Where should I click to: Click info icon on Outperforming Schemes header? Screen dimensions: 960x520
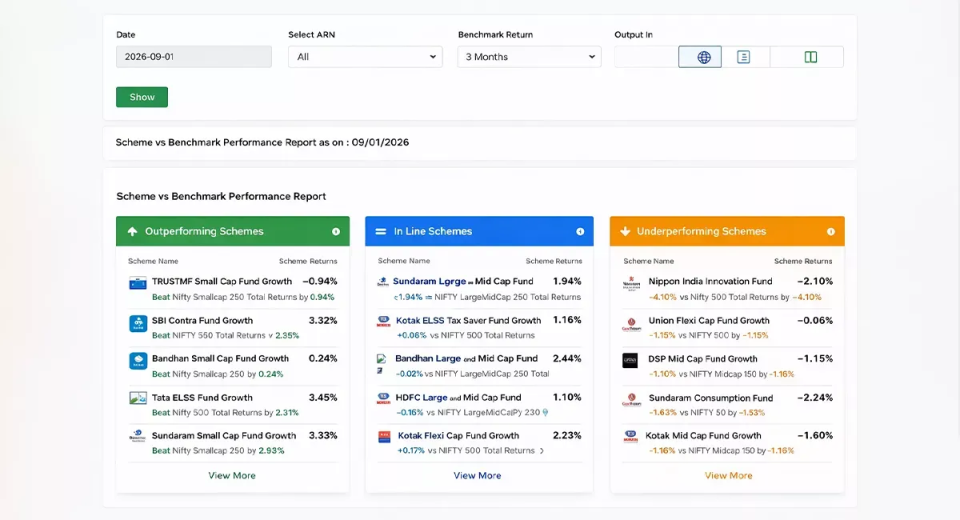point(336,232)
